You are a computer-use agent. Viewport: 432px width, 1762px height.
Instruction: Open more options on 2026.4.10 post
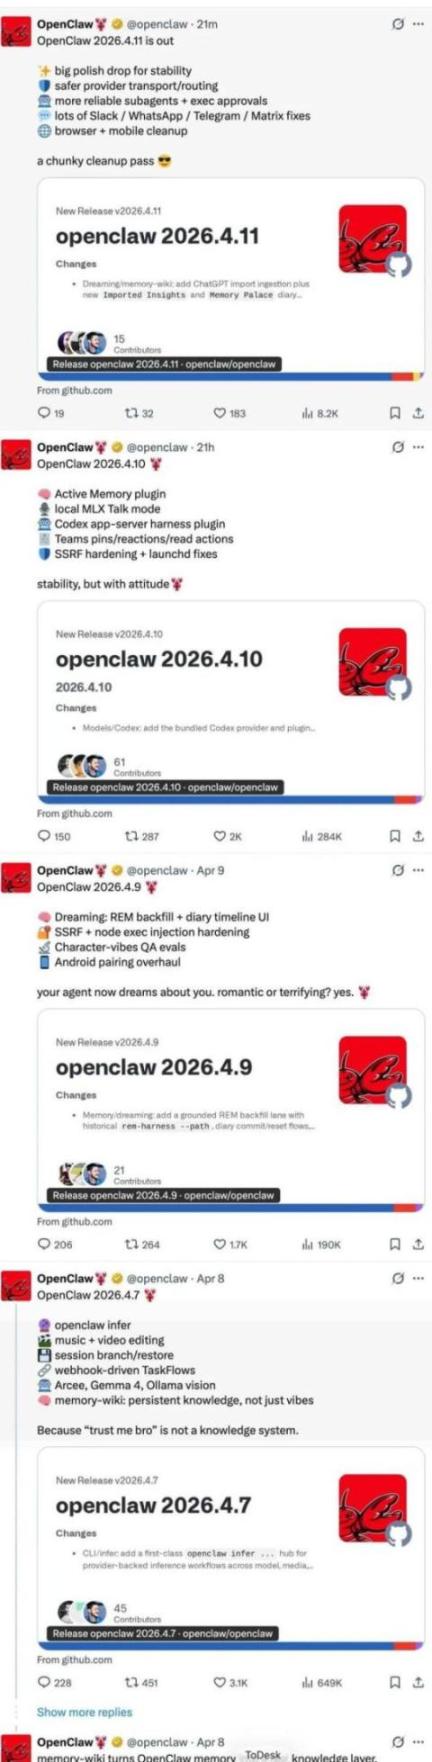point(418,447)
